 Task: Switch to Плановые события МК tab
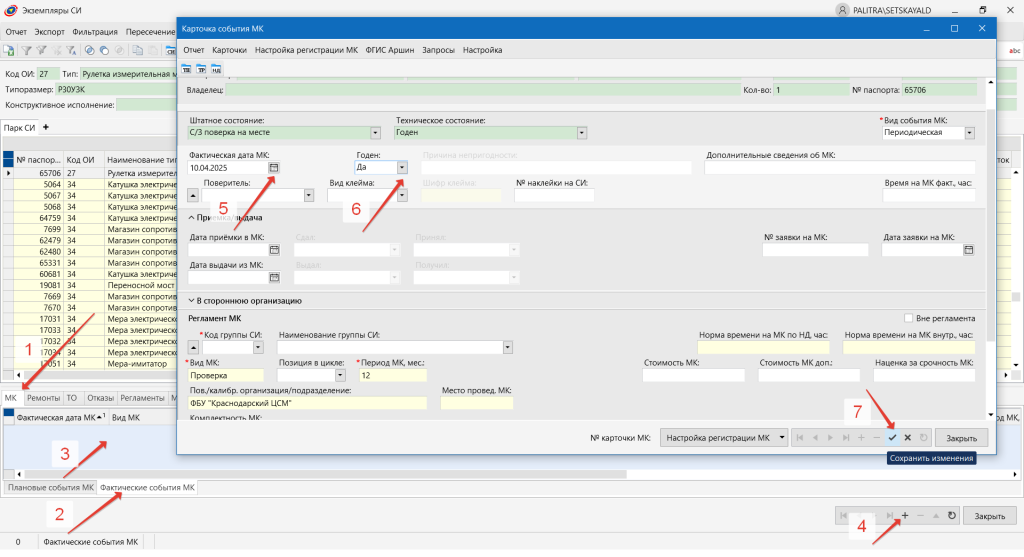[51, 488]
